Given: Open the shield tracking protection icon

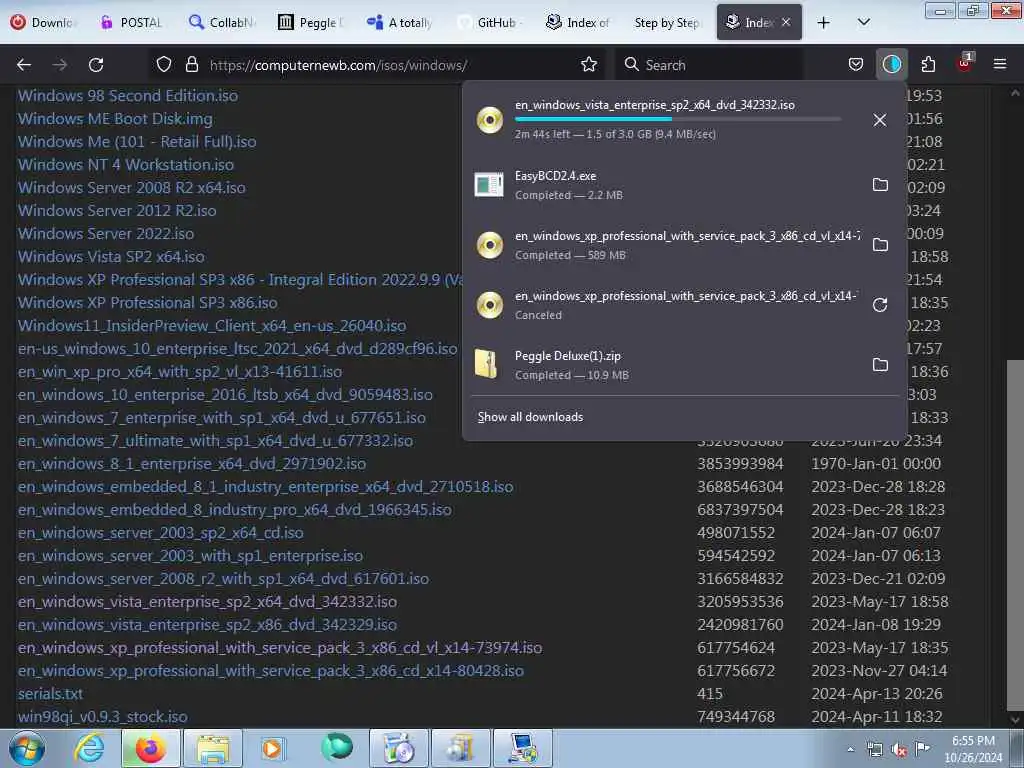Looking at the screenshot, I should pyautogui.click(x=164, y=65).
